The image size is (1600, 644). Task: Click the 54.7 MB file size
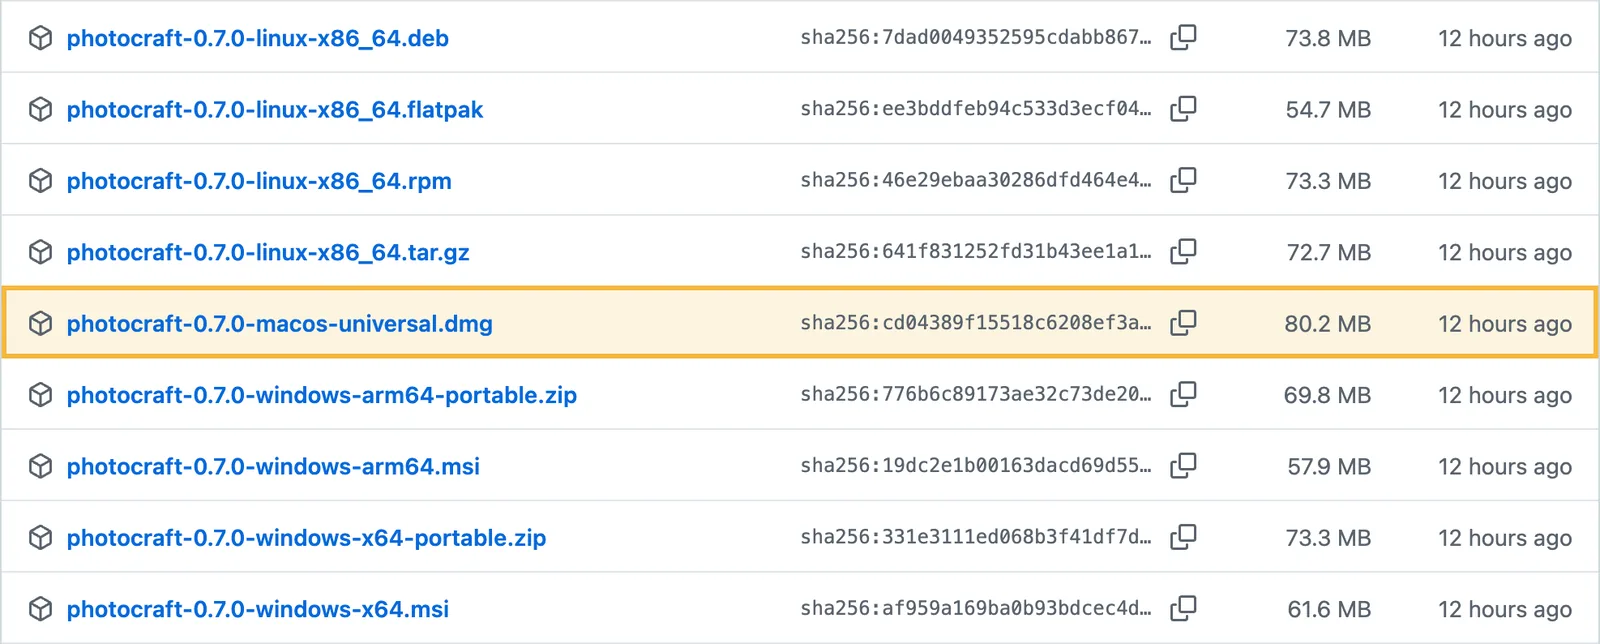(x=1328, y=109)
